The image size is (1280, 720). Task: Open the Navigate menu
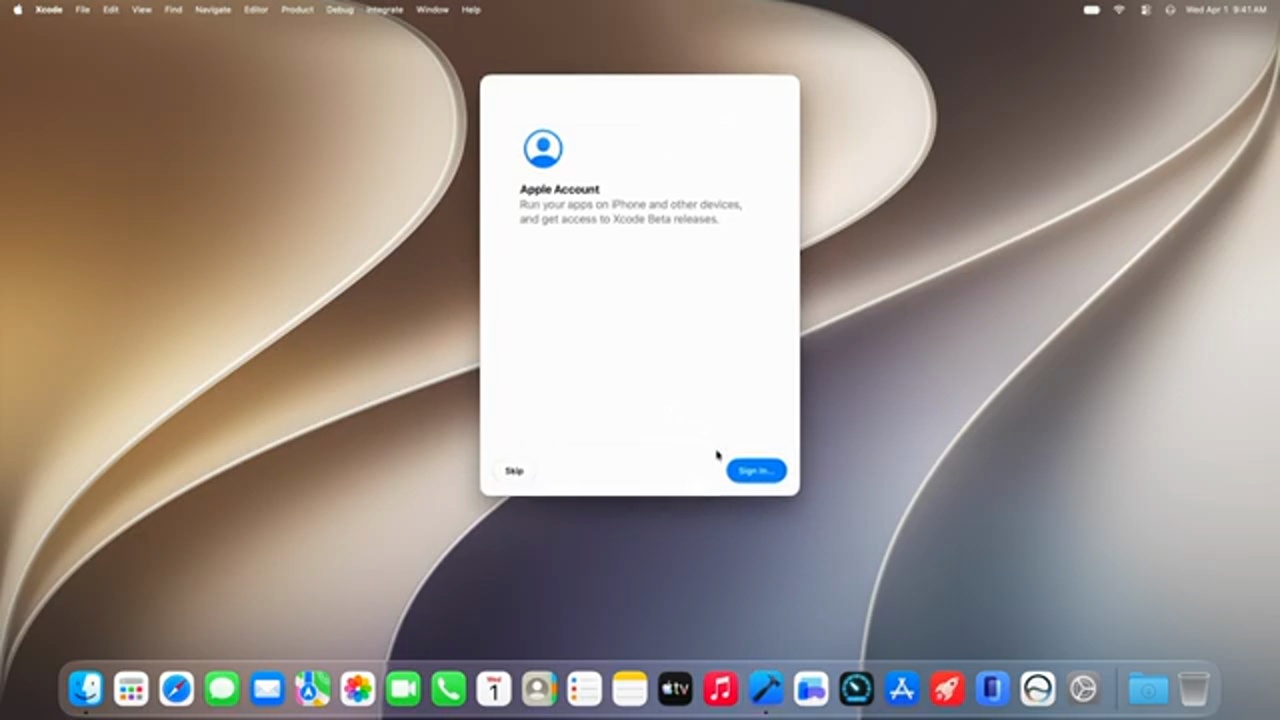(213, 9)
